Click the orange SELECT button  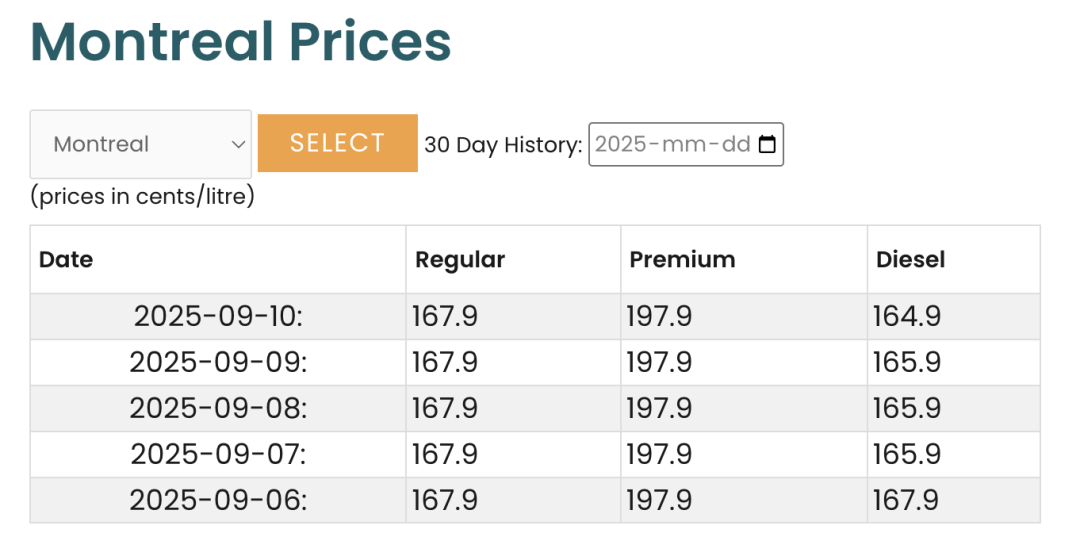coord(338,143)
